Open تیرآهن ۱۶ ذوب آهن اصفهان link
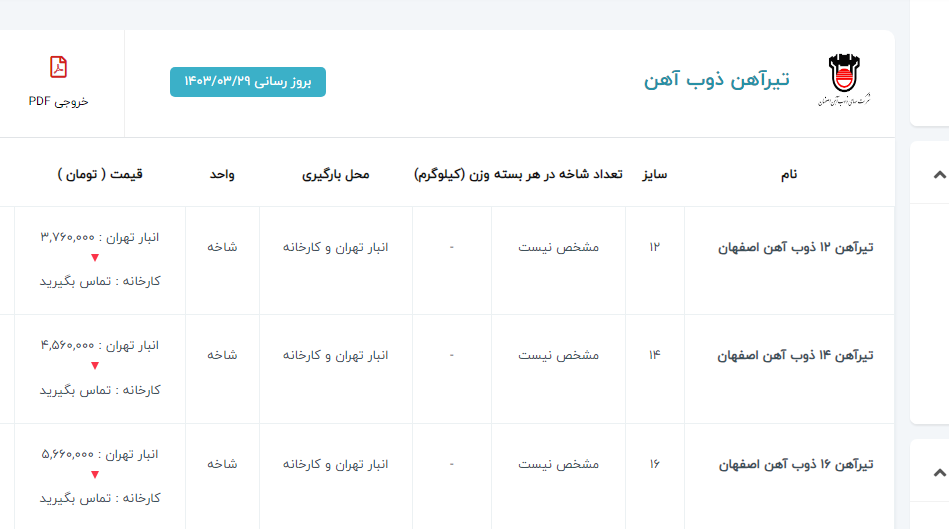Image resolution: width=949 pixels, height=529 pixels. [x=796, y=464]
